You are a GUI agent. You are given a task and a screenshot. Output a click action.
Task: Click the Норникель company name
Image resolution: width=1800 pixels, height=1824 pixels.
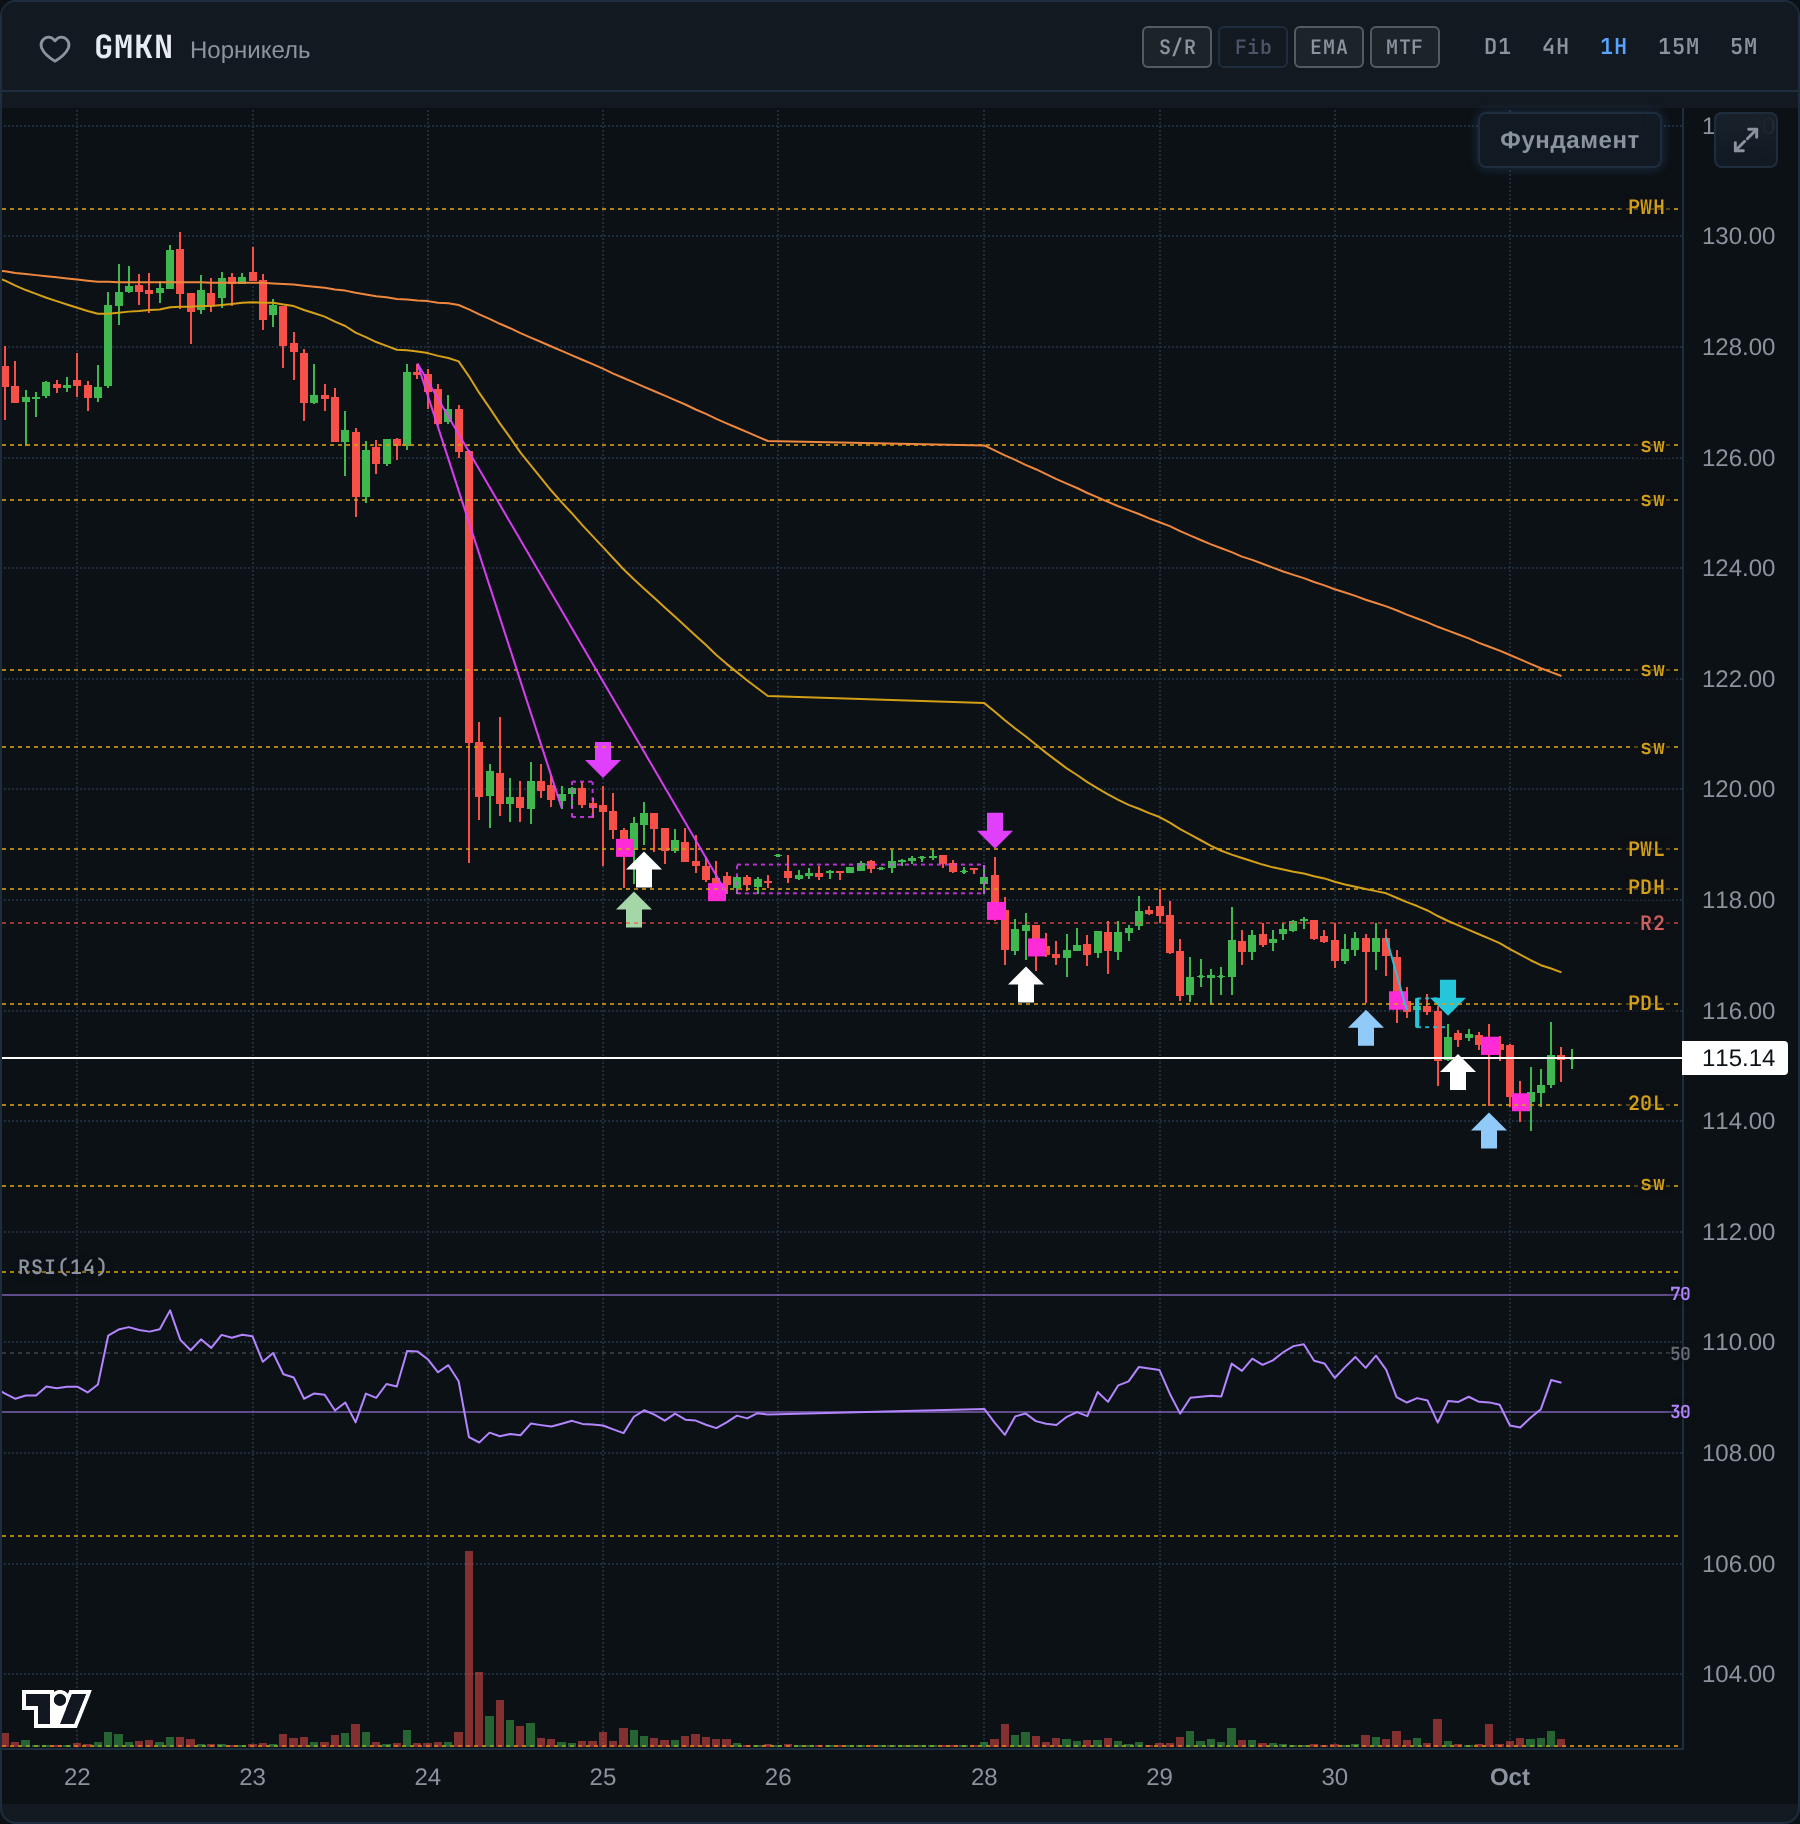click(x=250, y=50)
